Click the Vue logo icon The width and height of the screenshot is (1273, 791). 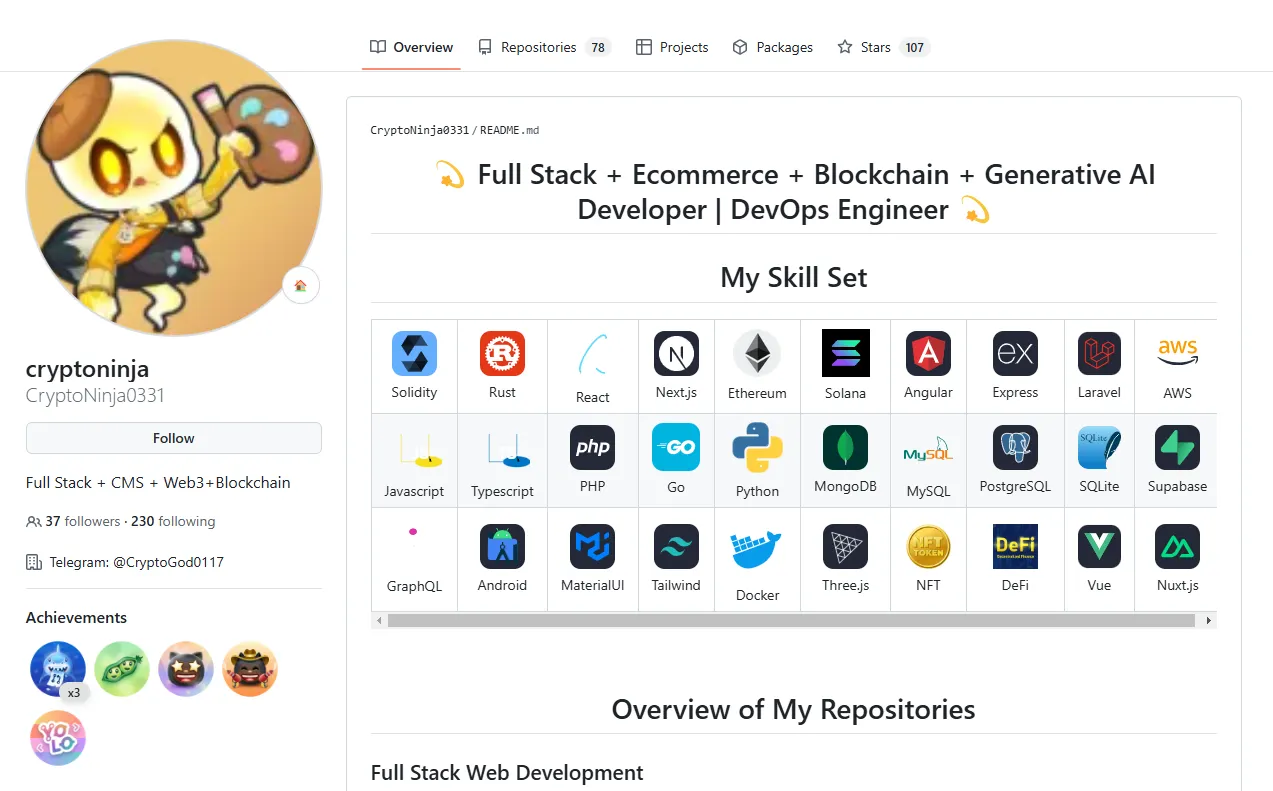(1099, 546)
